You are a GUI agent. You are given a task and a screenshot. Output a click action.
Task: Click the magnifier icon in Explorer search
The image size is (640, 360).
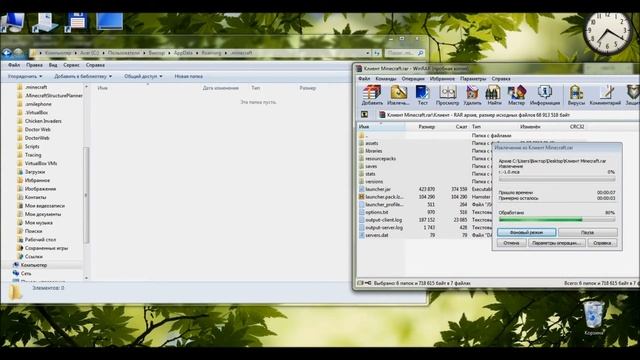[420, 53]
